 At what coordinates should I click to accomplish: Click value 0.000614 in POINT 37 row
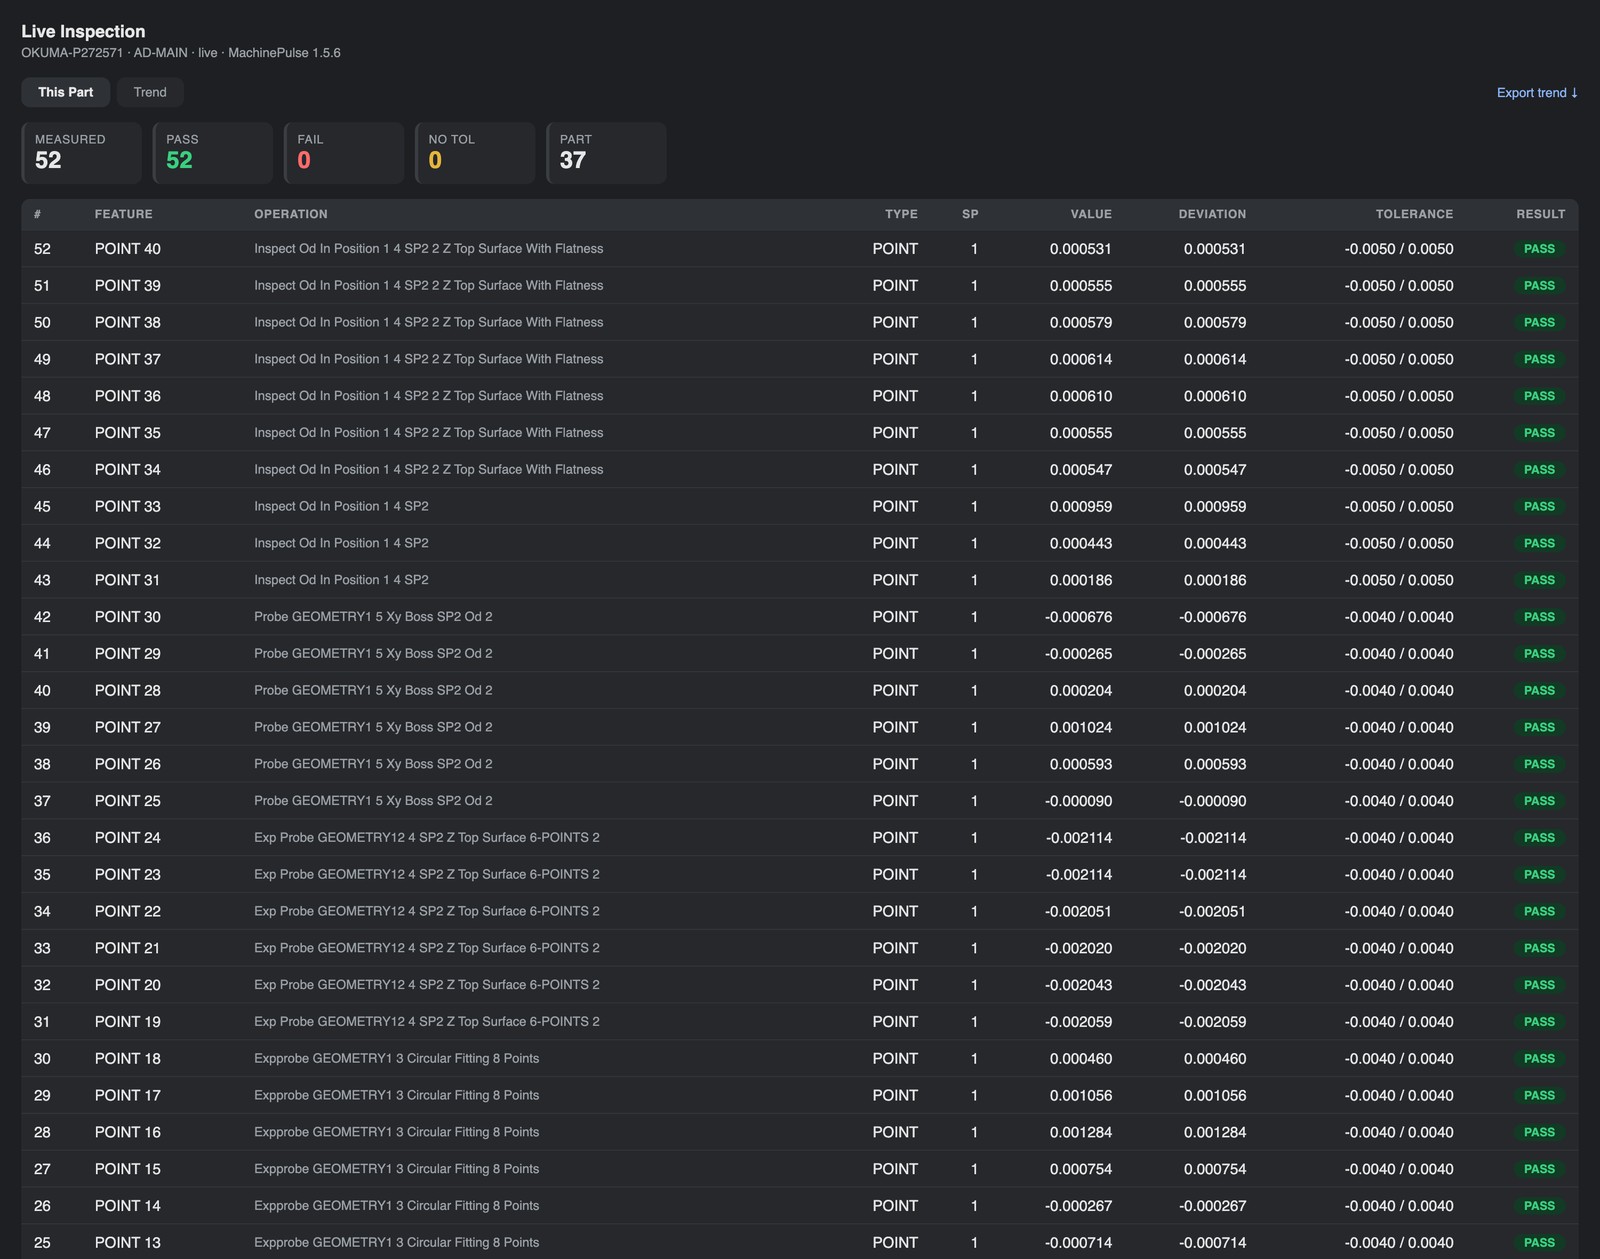(1081, 359)
